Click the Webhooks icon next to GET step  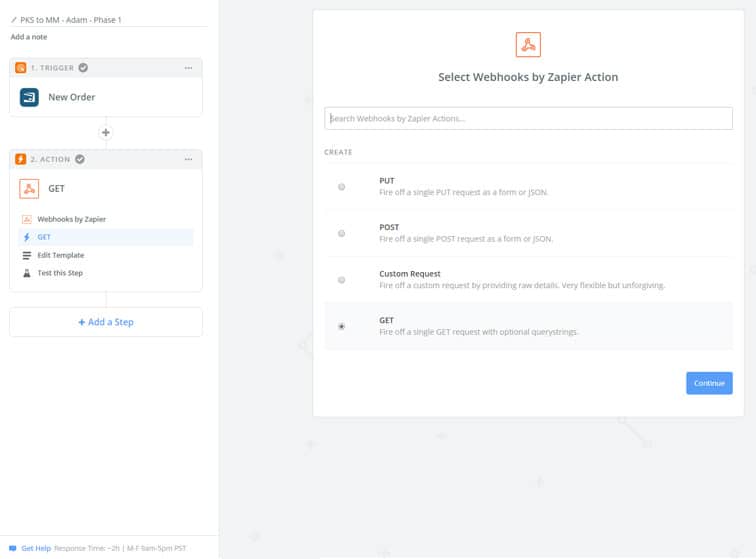30,189
